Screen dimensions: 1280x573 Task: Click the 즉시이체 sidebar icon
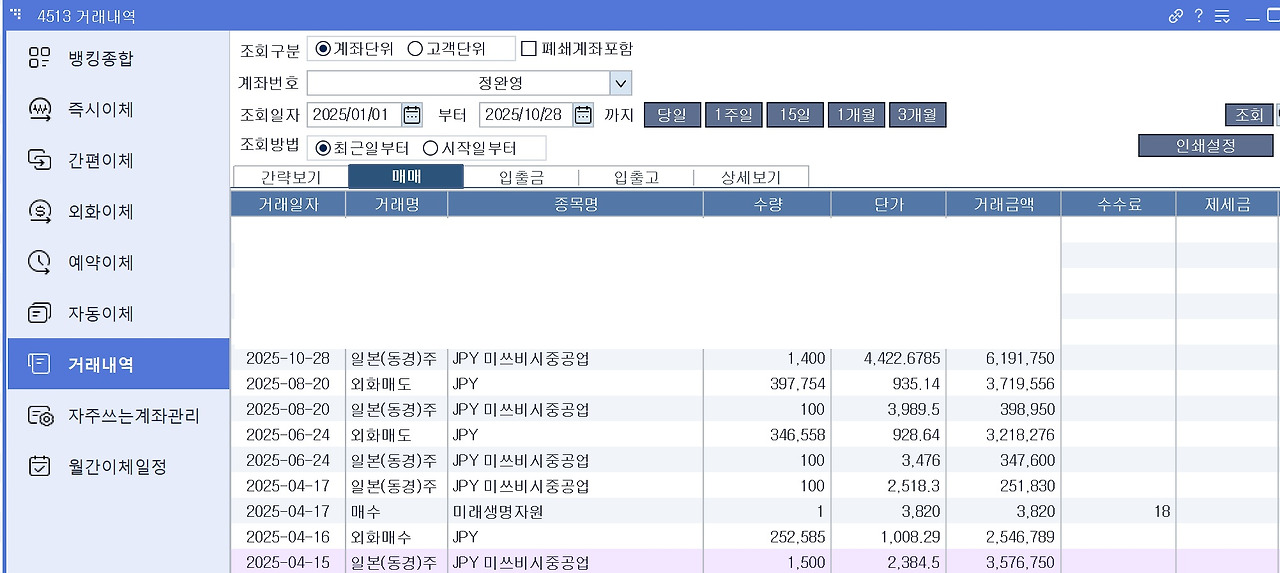click(x=39, y=109)
